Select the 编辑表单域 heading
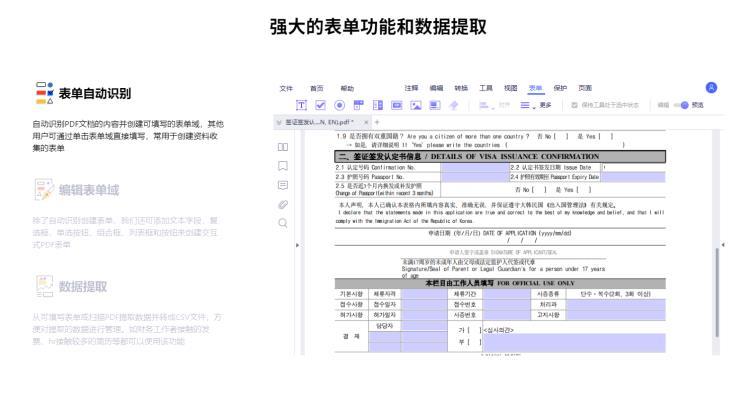750x411 pixels. tap(89, 190)
